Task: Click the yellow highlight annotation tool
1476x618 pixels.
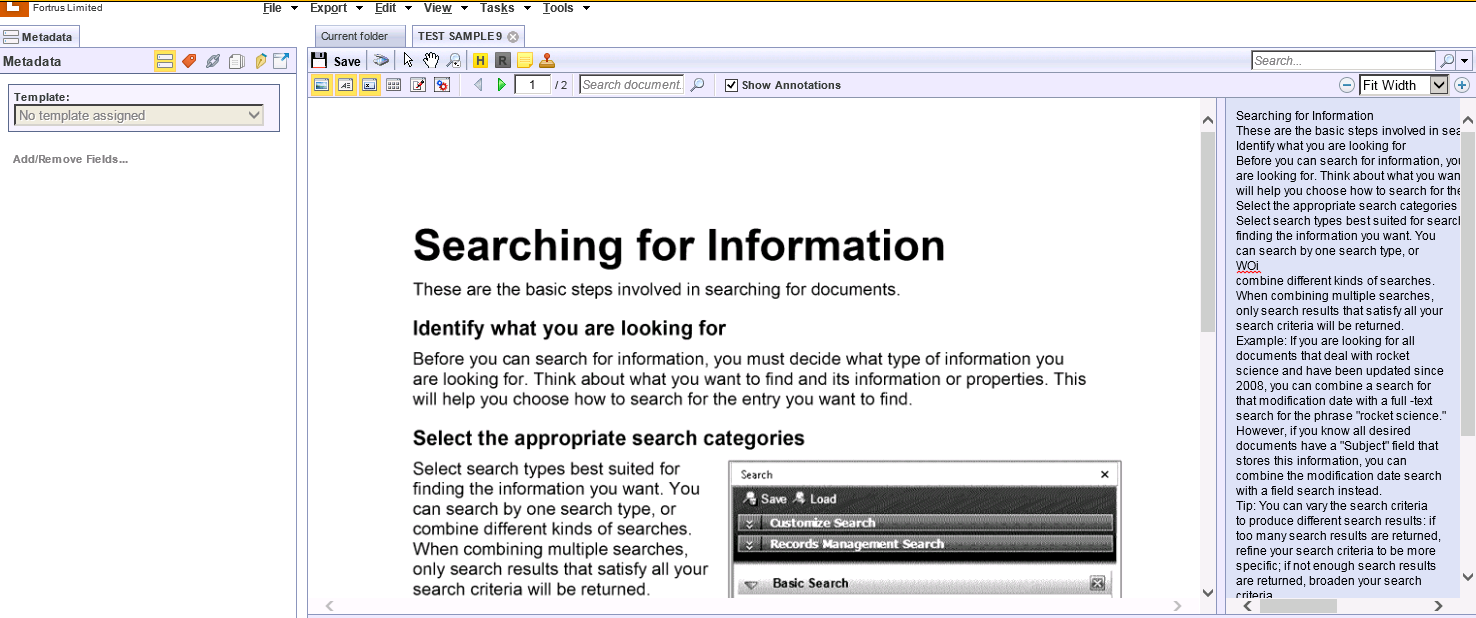Action: pyautogui.click(x=480, y=61)
